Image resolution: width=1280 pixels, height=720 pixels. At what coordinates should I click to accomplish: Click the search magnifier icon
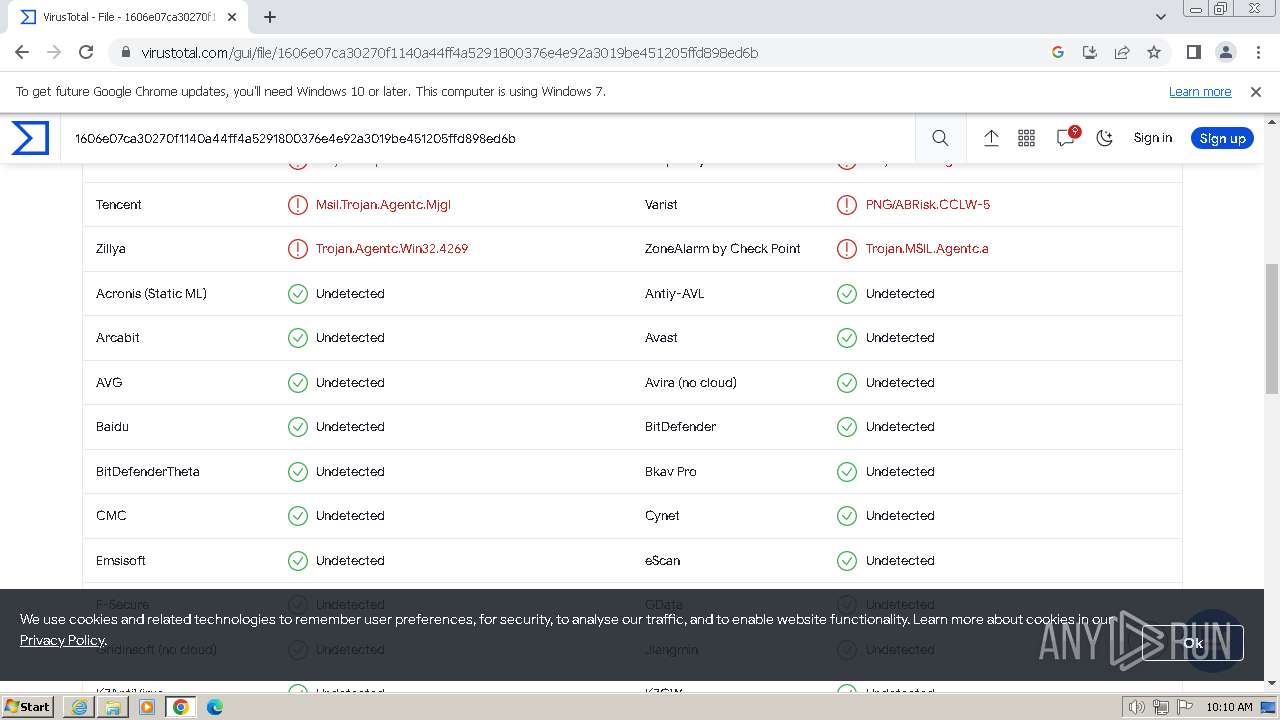[x=940, y=138]
